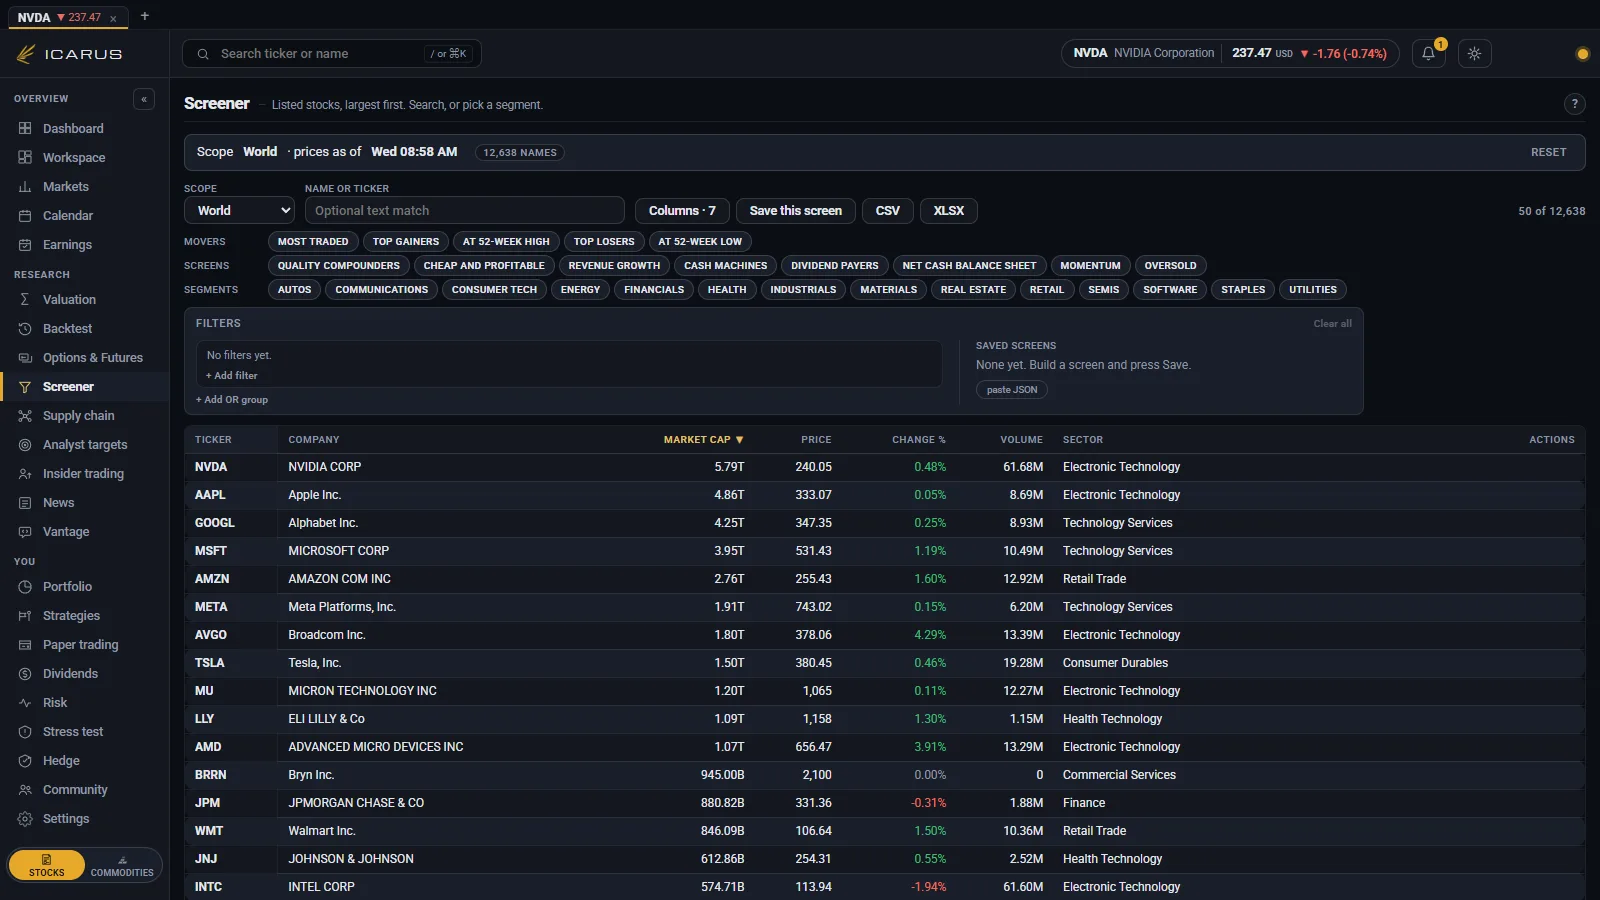Image resolution: width=1600 pixels, height=900 pixels.
Task: Expand Add OR group
Action: 232,399
